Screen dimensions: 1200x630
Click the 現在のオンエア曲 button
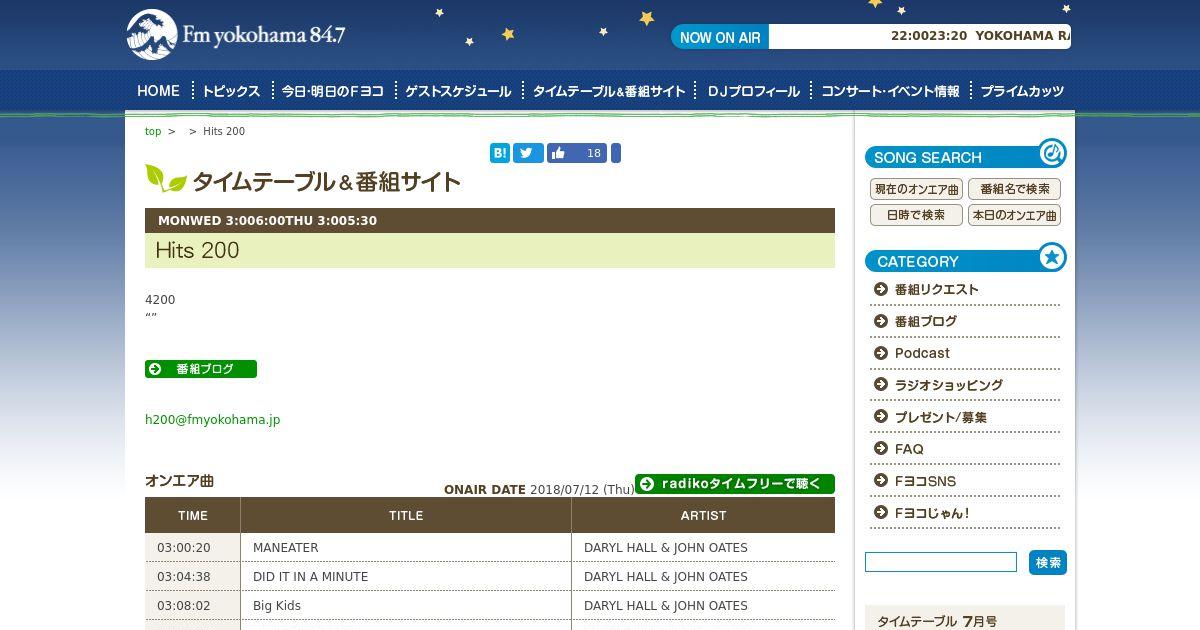point(916,189)
